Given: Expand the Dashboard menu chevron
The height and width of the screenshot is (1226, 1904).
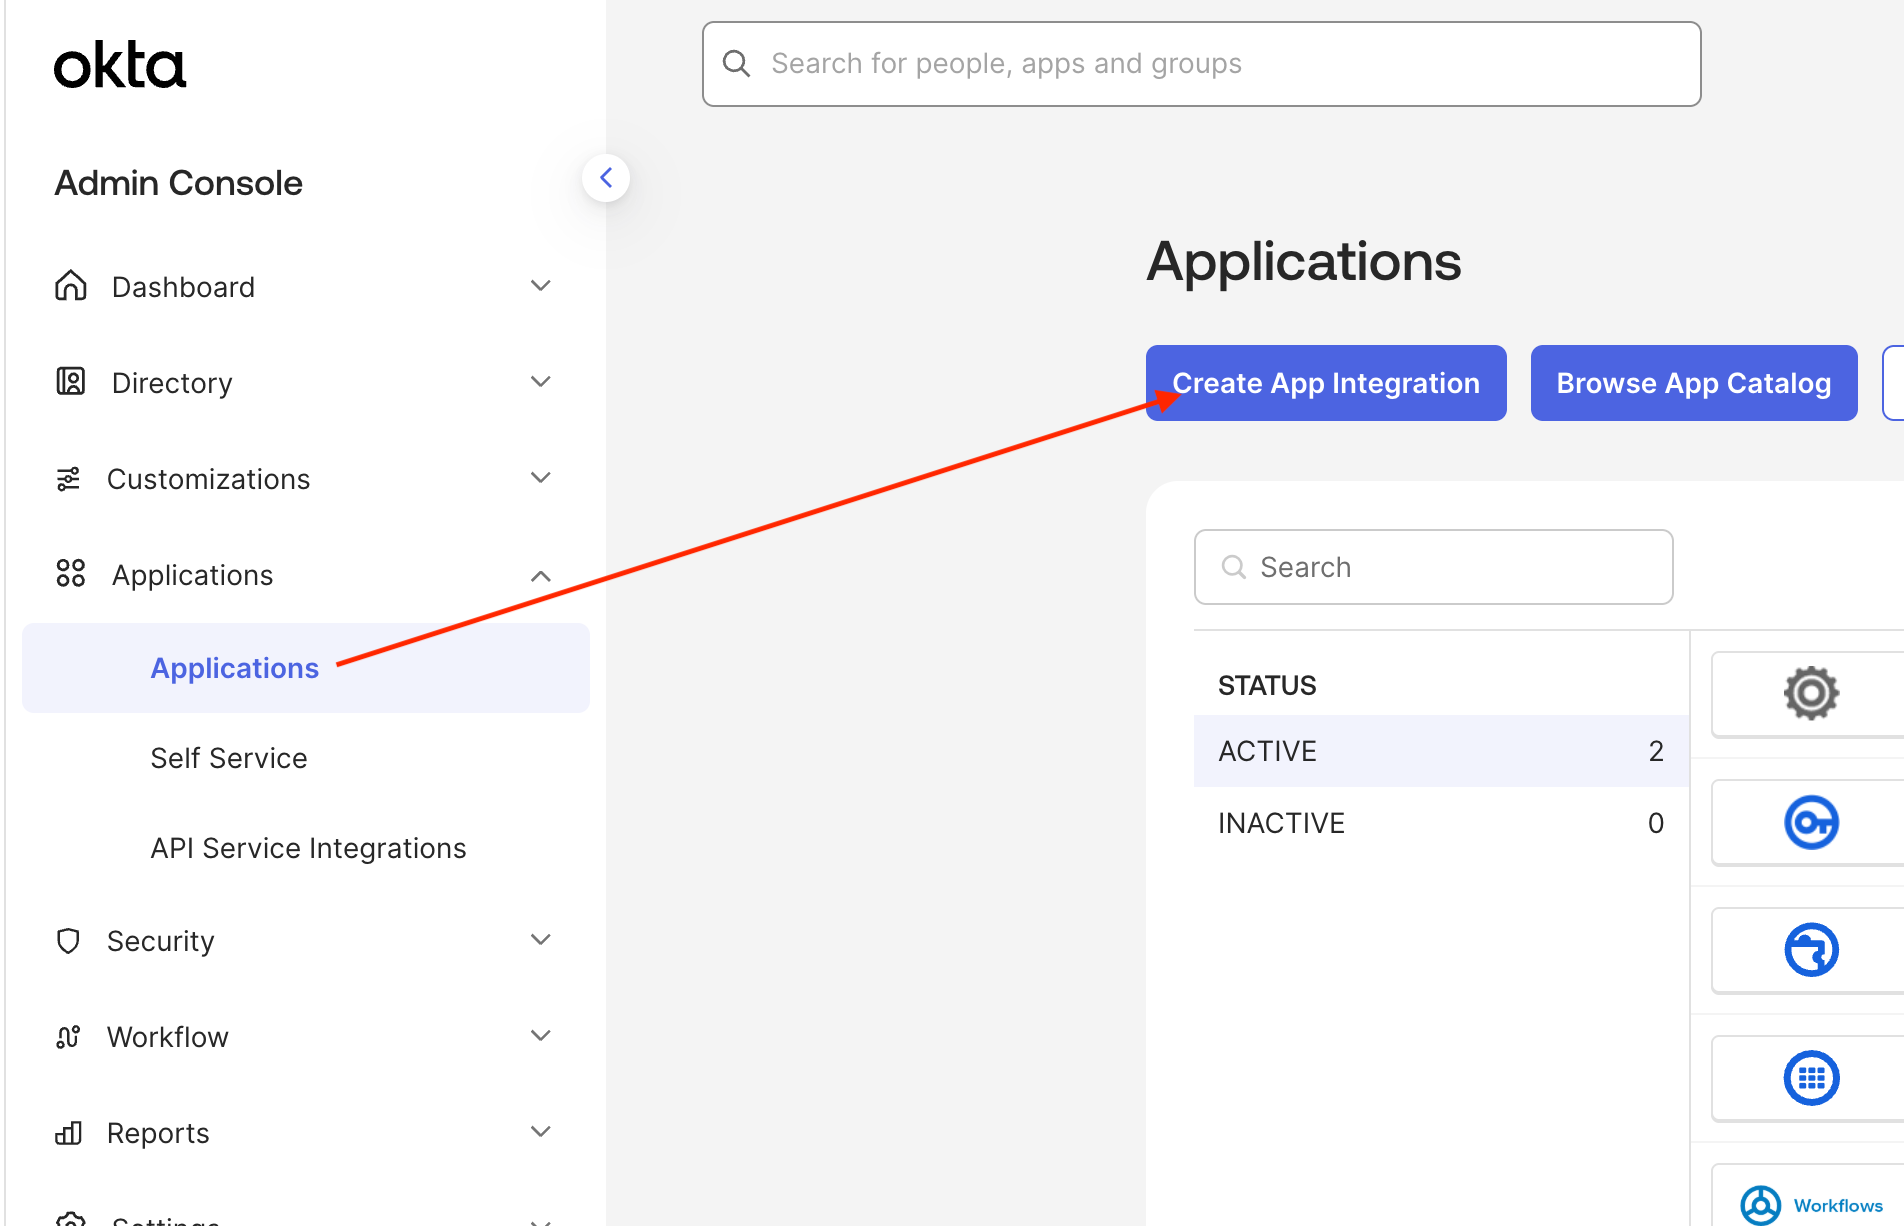Looking at the screenshot, I should pos(541,286).
